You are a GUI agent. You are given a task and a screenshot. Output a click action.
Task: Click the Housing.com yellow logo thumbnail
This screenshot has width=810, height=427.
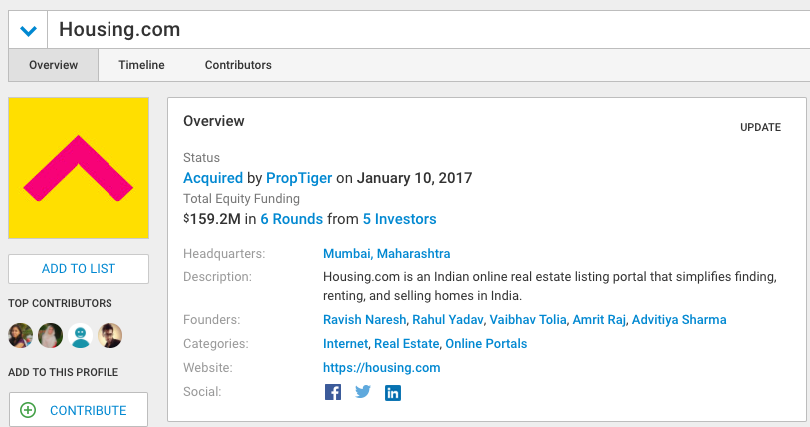tap(78, 167)
